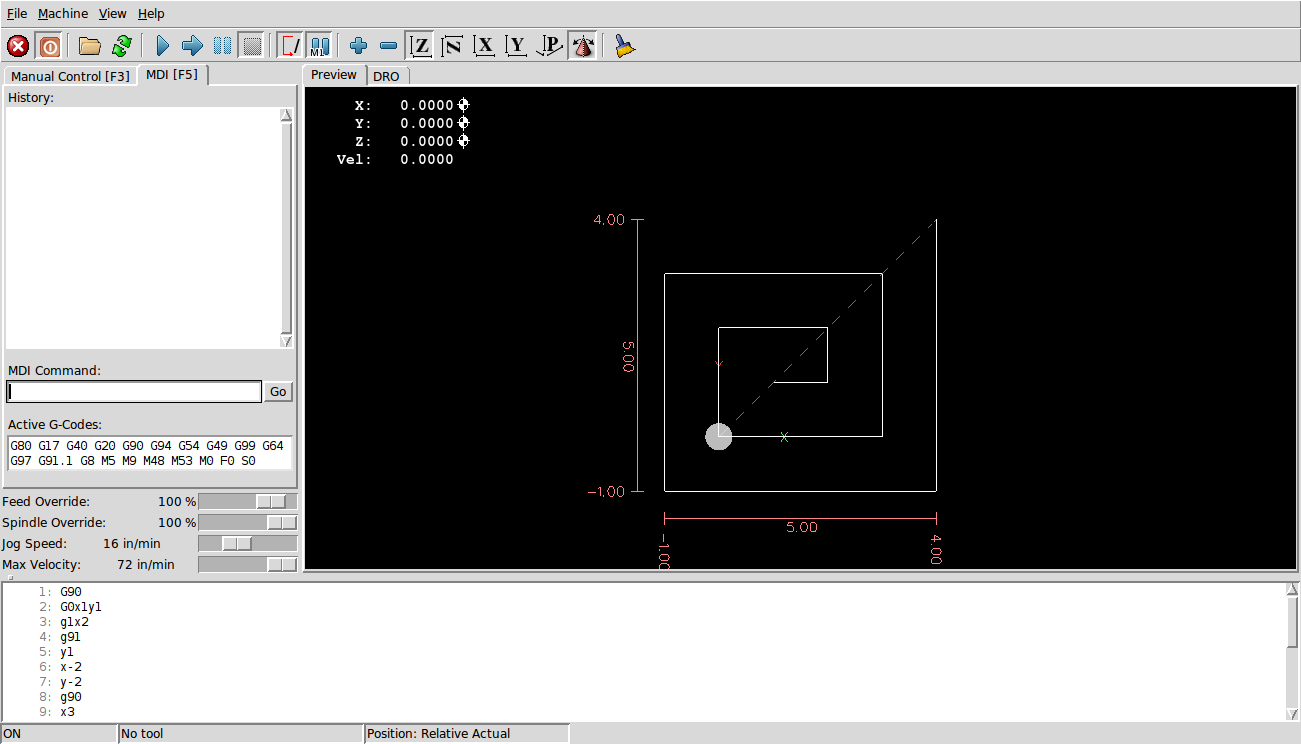Toggle the Emergency Stop button
Image resolution: width=1301 pixels, height=744 pixels.
point(18,46)
